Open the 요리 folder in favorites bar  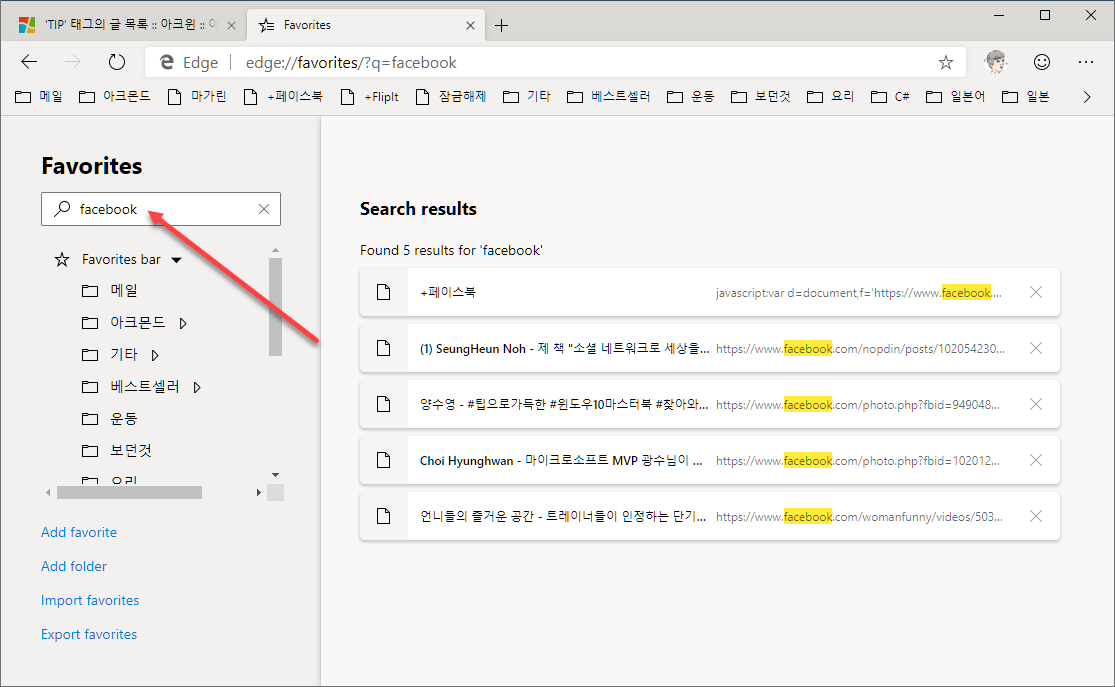[831, 97]
